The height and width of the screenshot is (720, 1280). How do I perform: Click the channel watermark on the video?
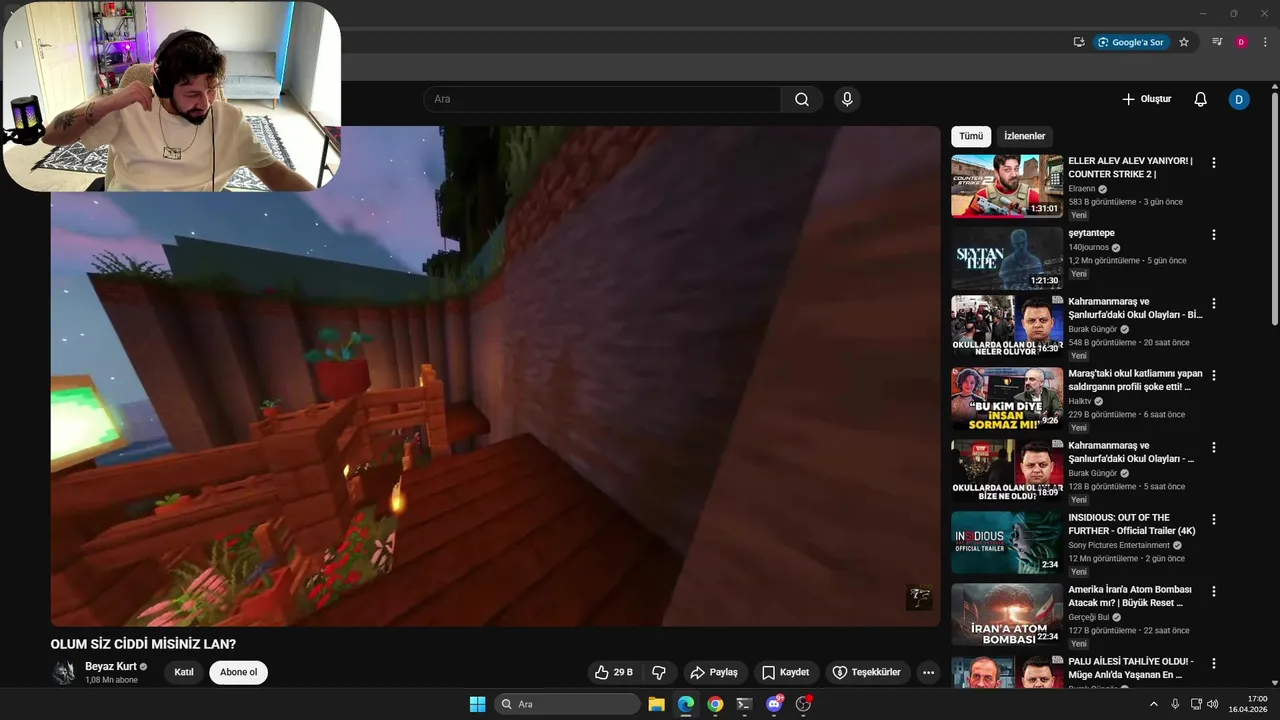[x=919, y=597]
